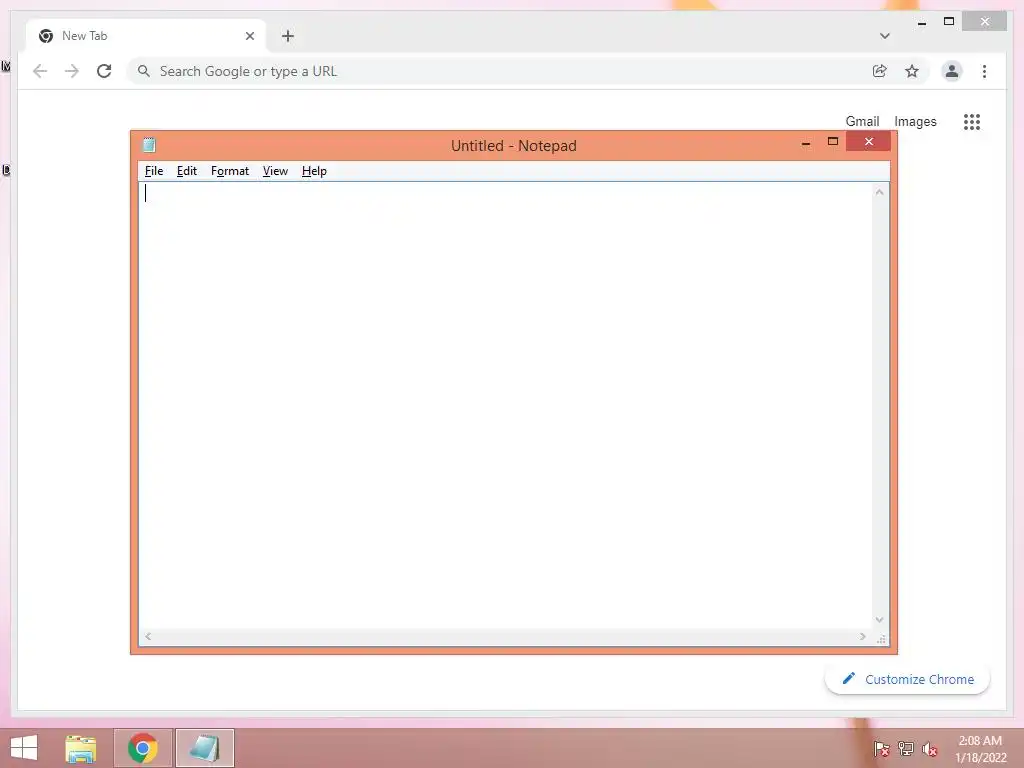Click Notepad's vertical scrollbar down arrow
The image size is (1024, 768).
[x=880, y=620]
